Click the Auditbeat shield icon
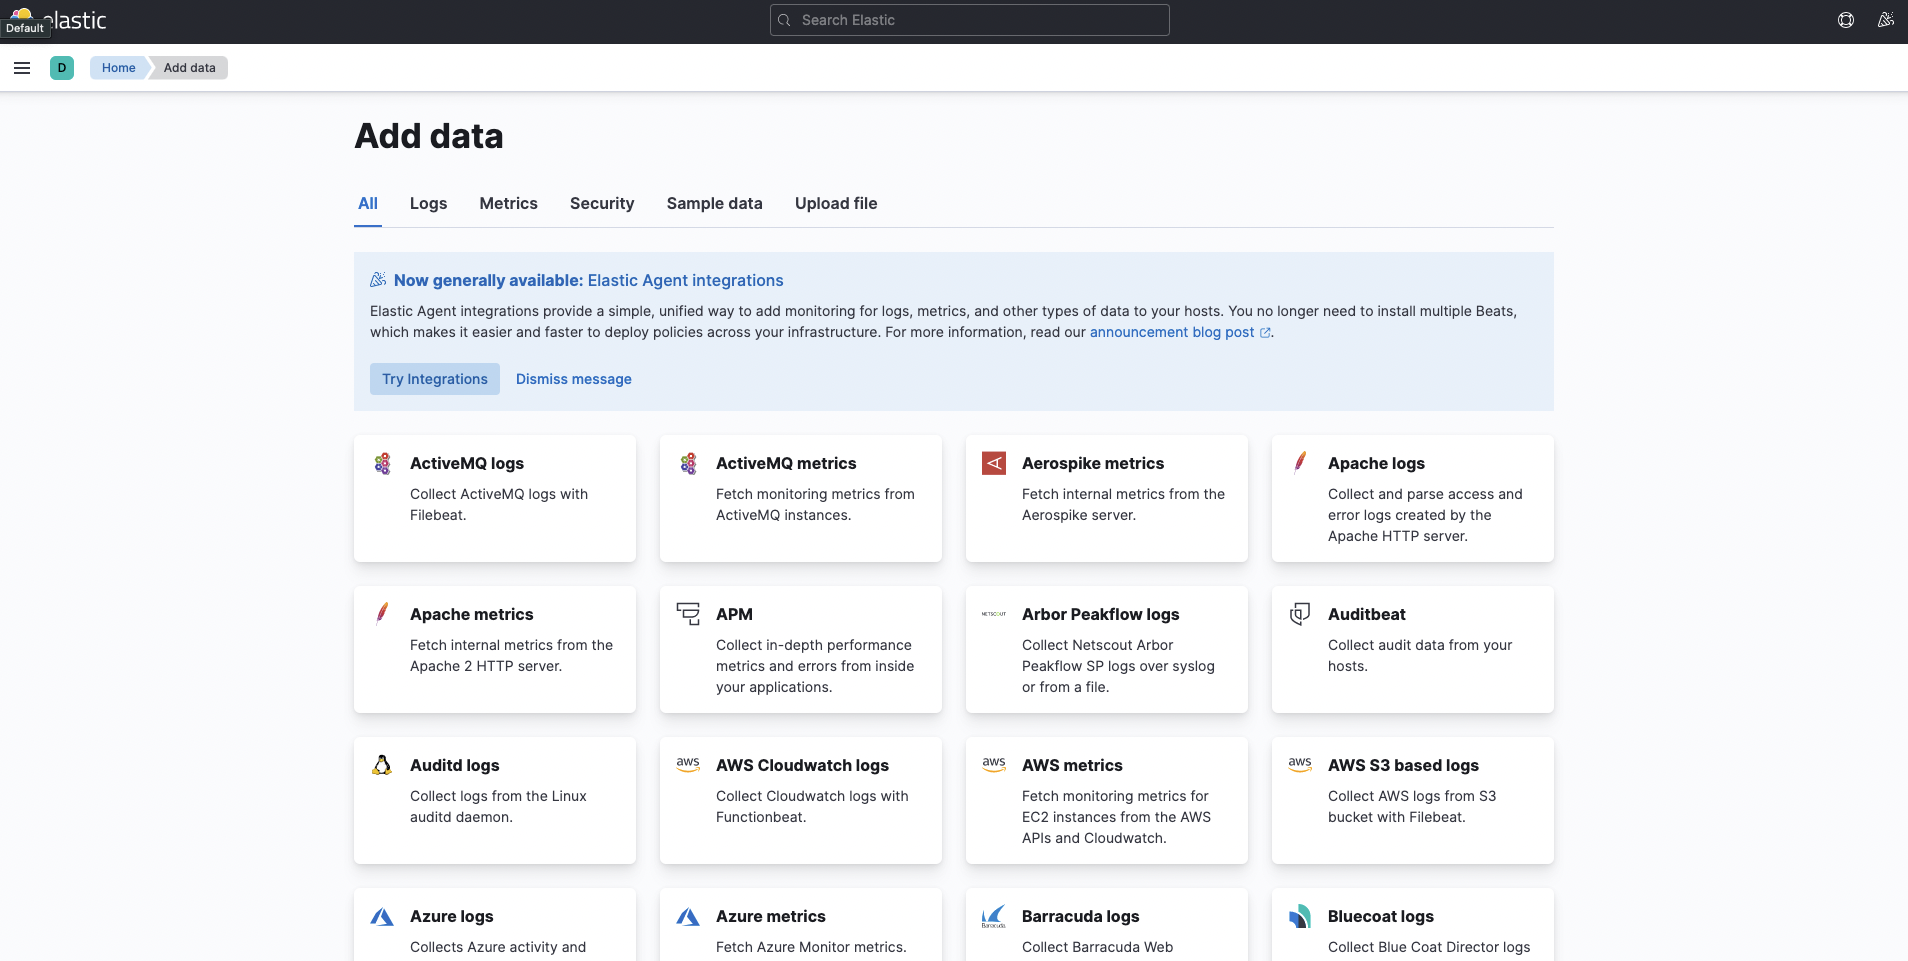Image resolution: width=1908 pixels, height=961 pixels. tap(1300, 614)
